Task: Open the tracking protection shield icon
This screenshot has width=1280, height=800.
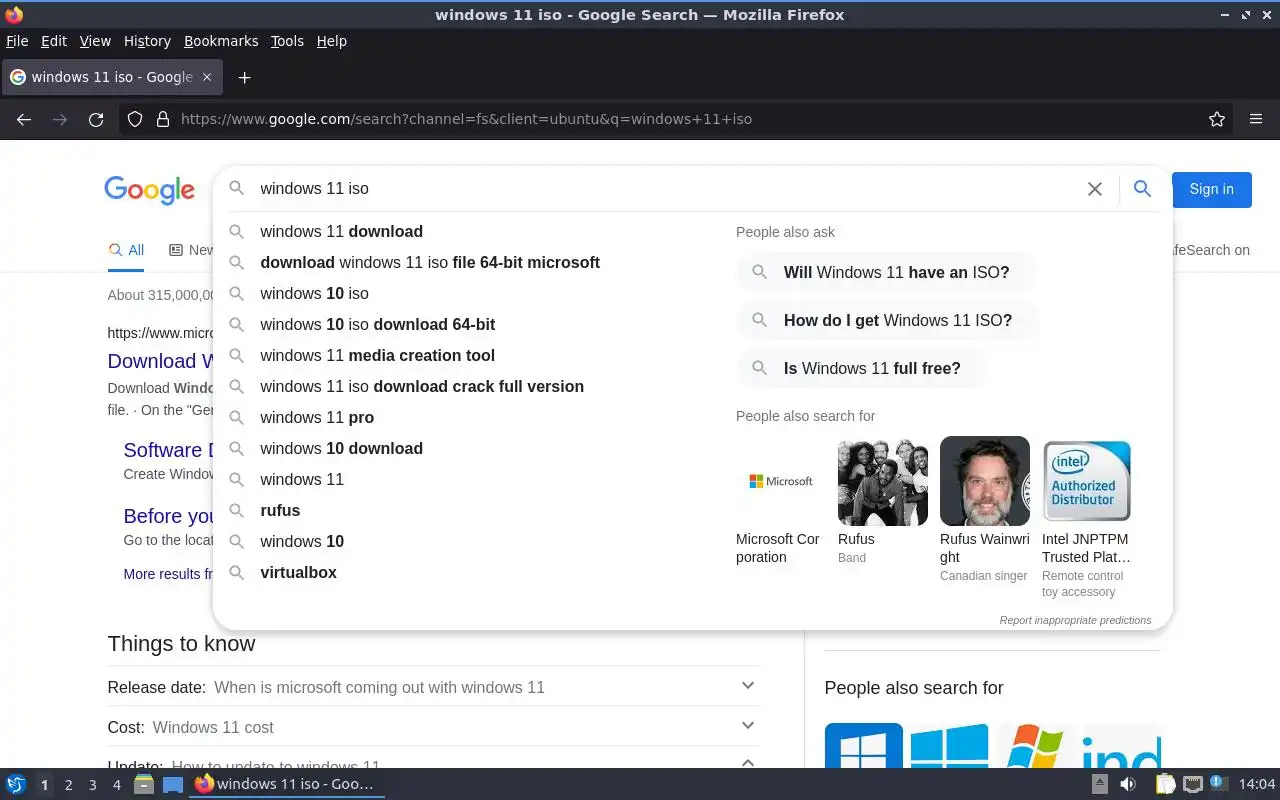Action: [x=135, y=119]
